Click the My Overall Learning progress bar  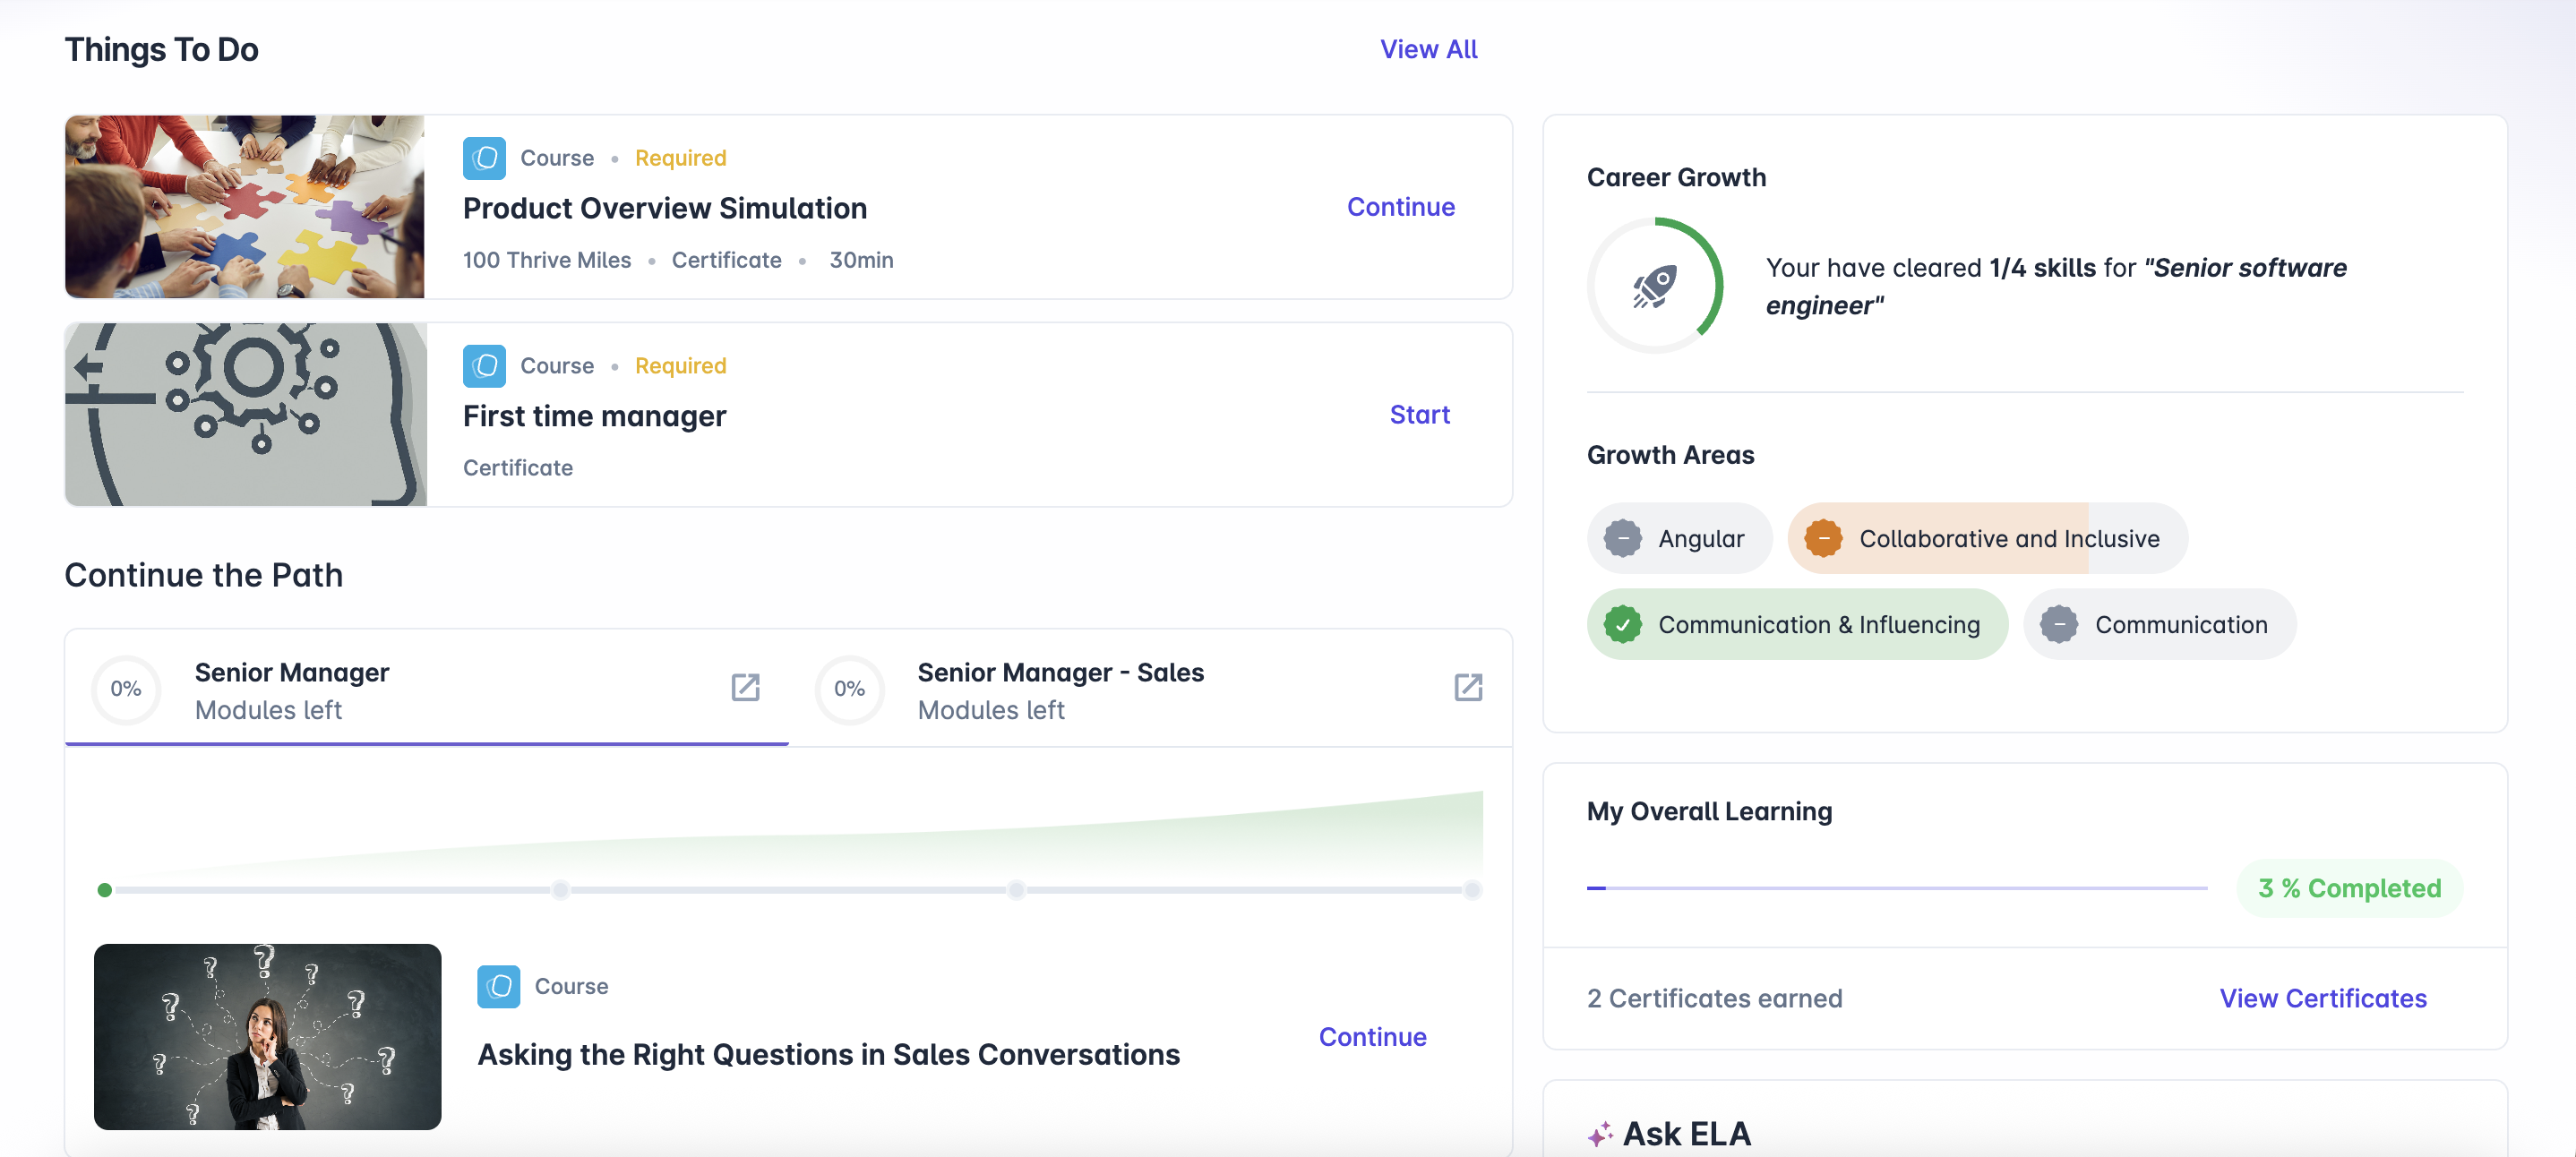[1896, 888]
